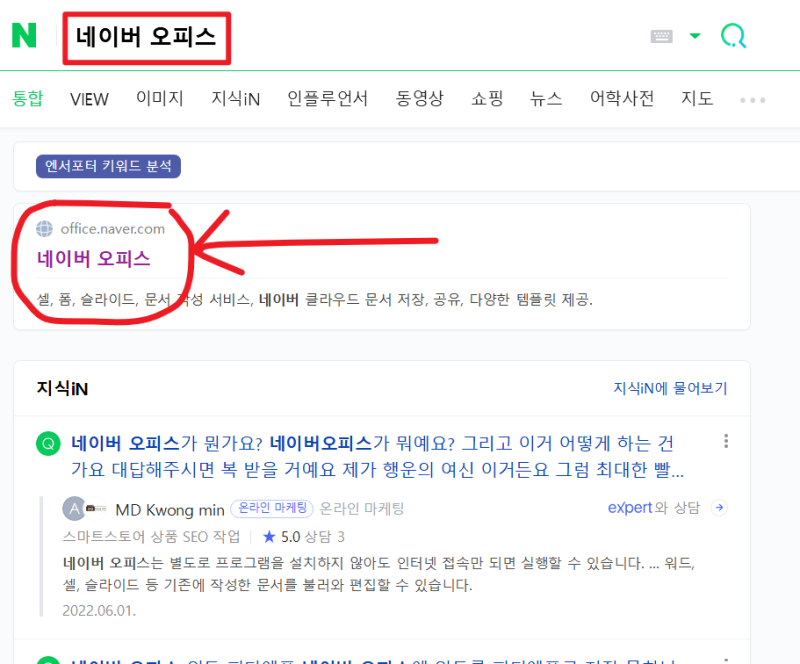Screen dimensions: 800x664
Task: Click the green search magnifier icon
Action: 733,36
